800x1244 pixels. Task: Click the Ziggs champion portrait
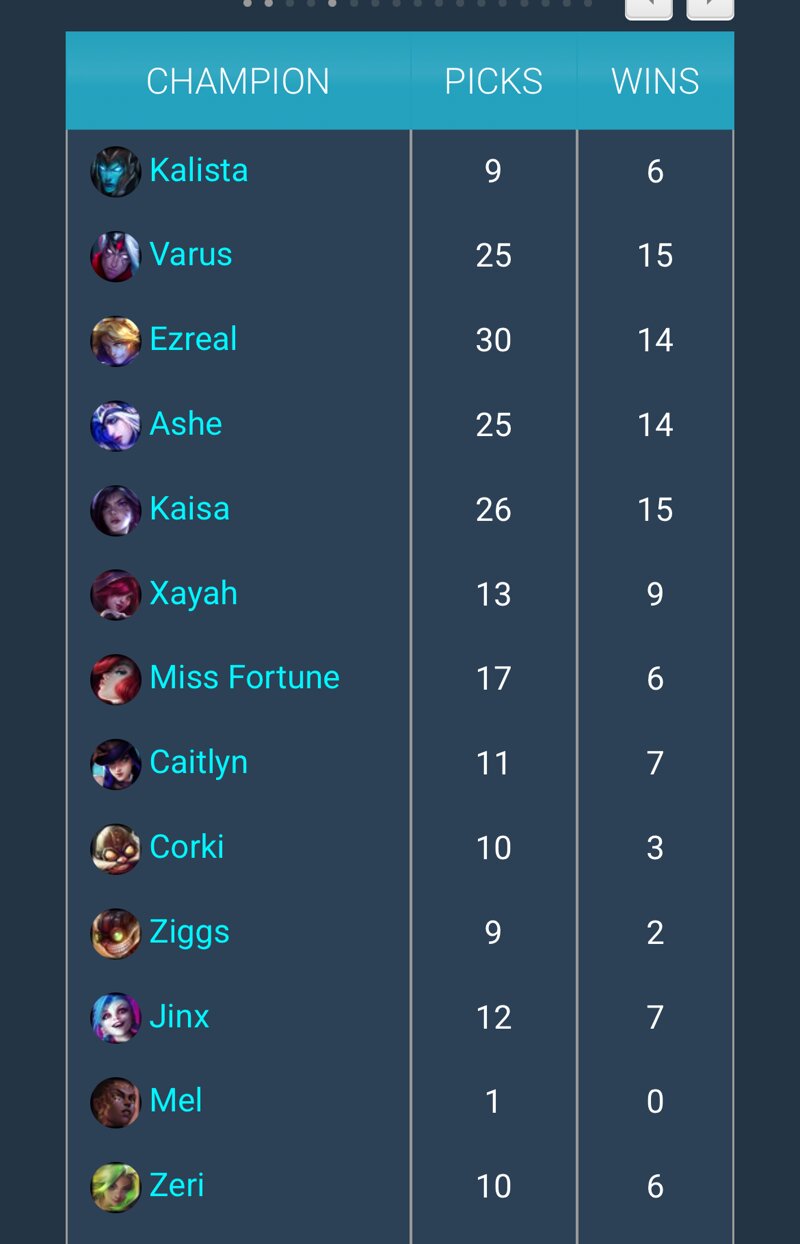[115, 933]
